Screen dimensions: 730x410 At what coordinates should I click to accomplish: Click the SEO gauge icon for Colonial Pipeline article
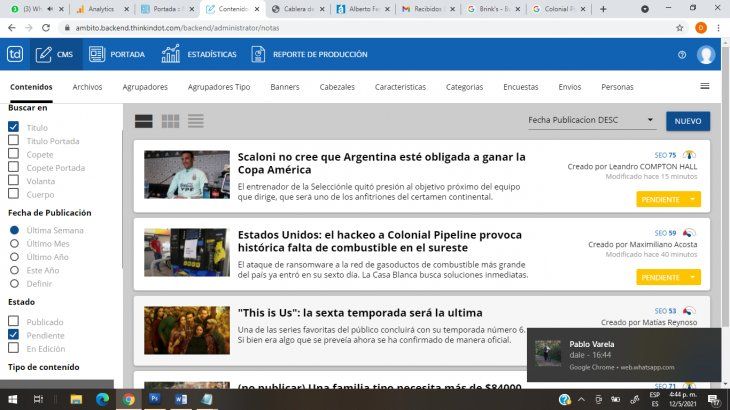point(689,233)
